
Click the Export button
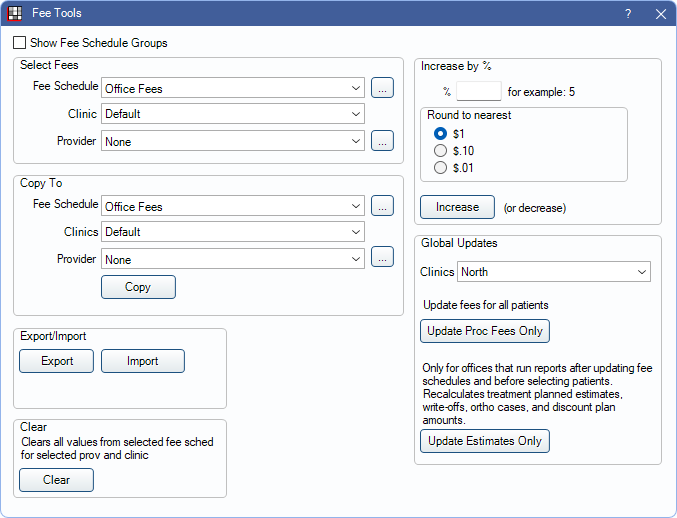tap(57, 361)
